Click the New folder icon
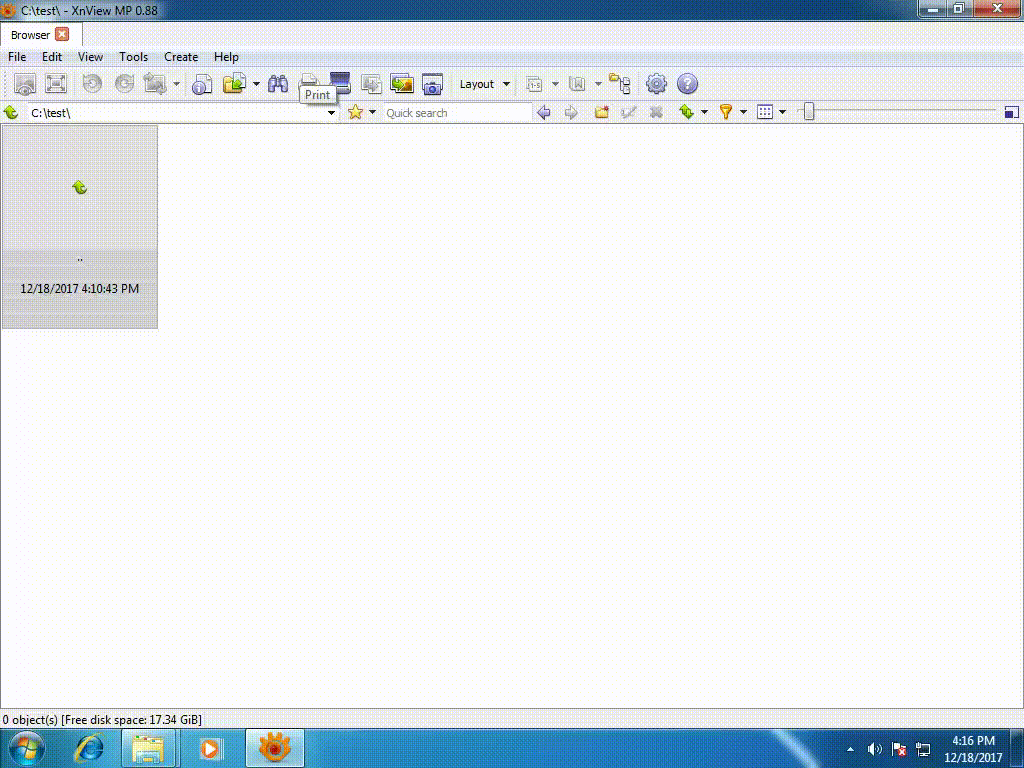1024x768 pixels. [x=601, y=112]
